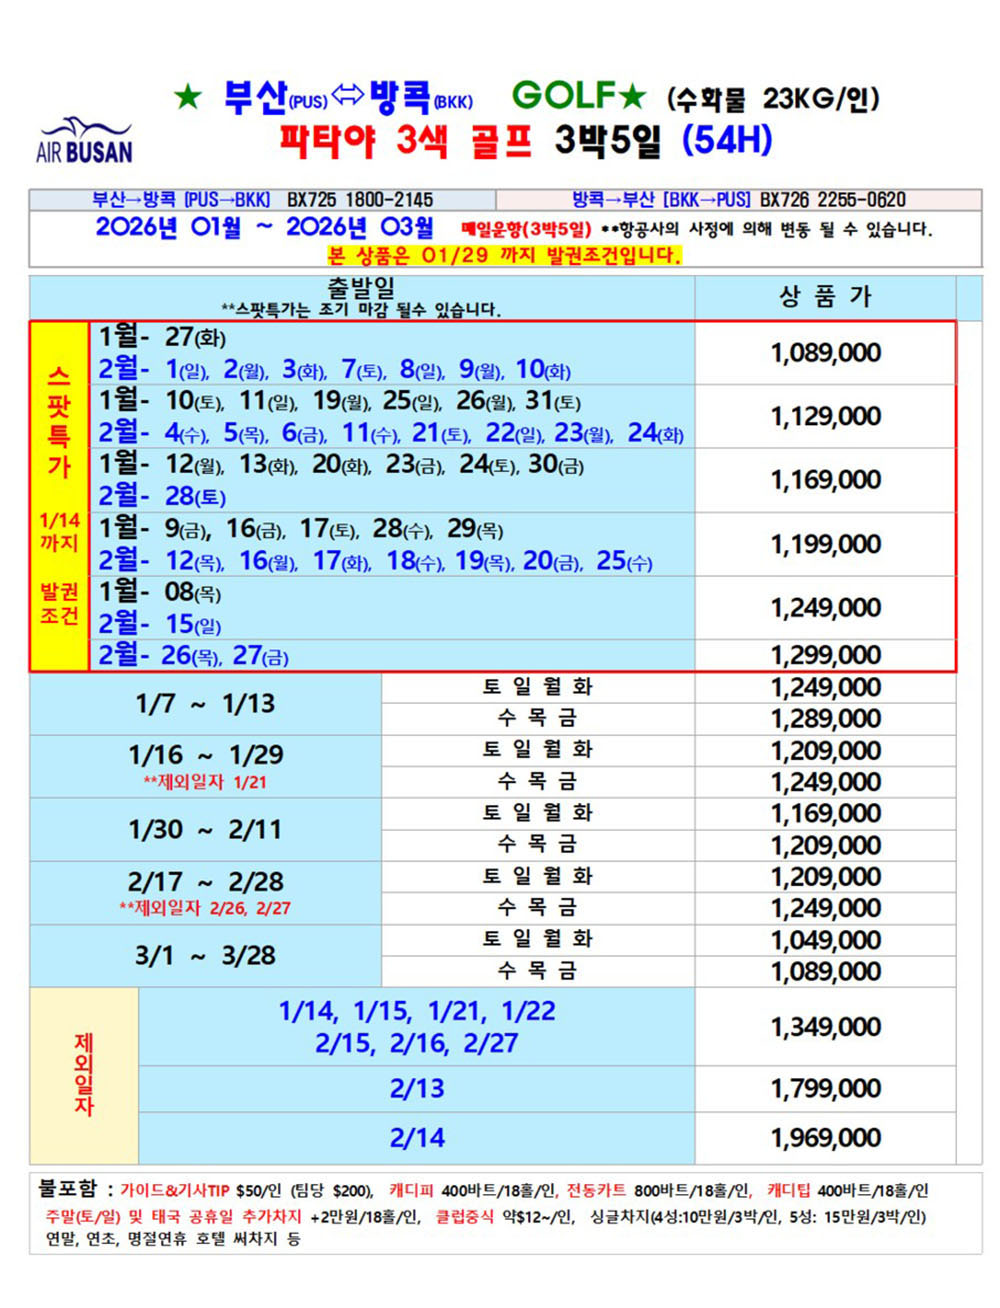This screenshot has width=1000, height=1308.
Task: Click the '**제외일자 2/26, 2/27' note
Action: click(x=205, y=908)
